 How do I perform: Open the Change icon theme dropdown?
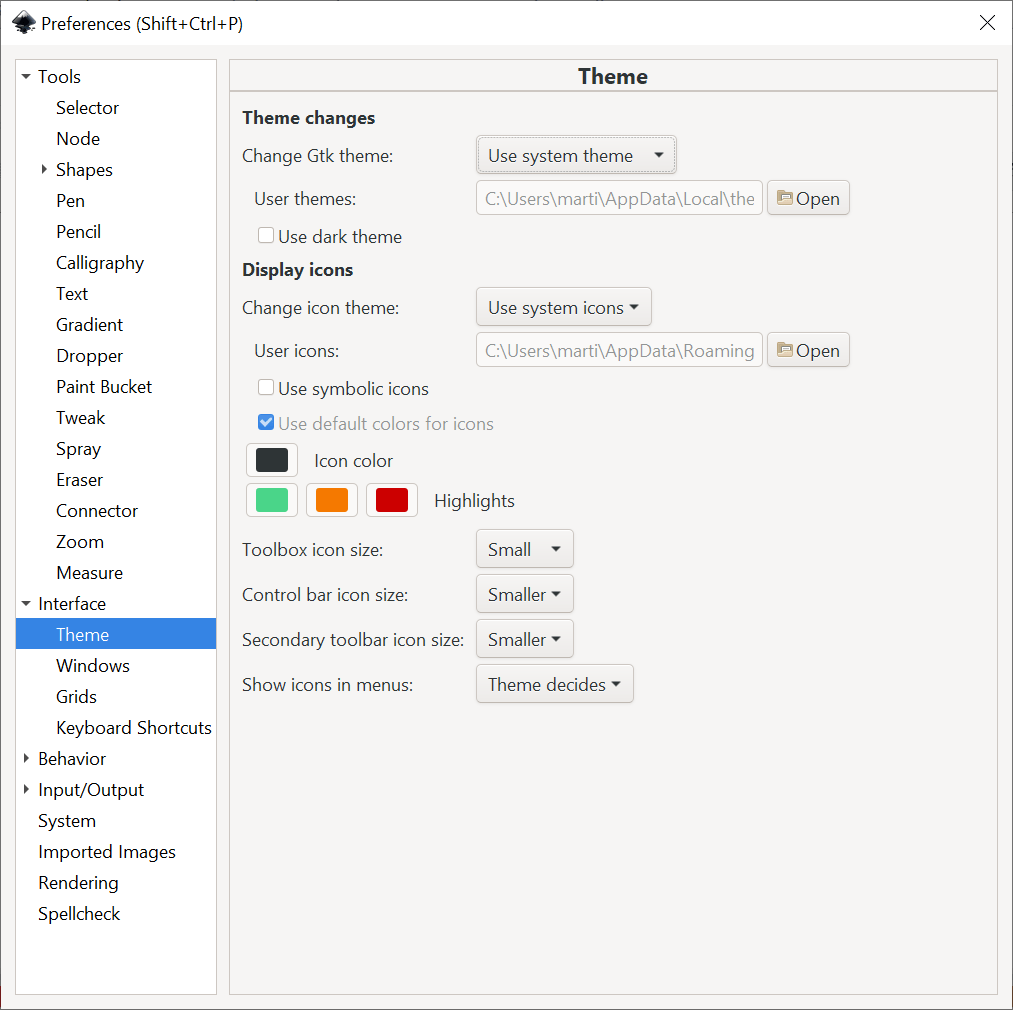(563, 308)
